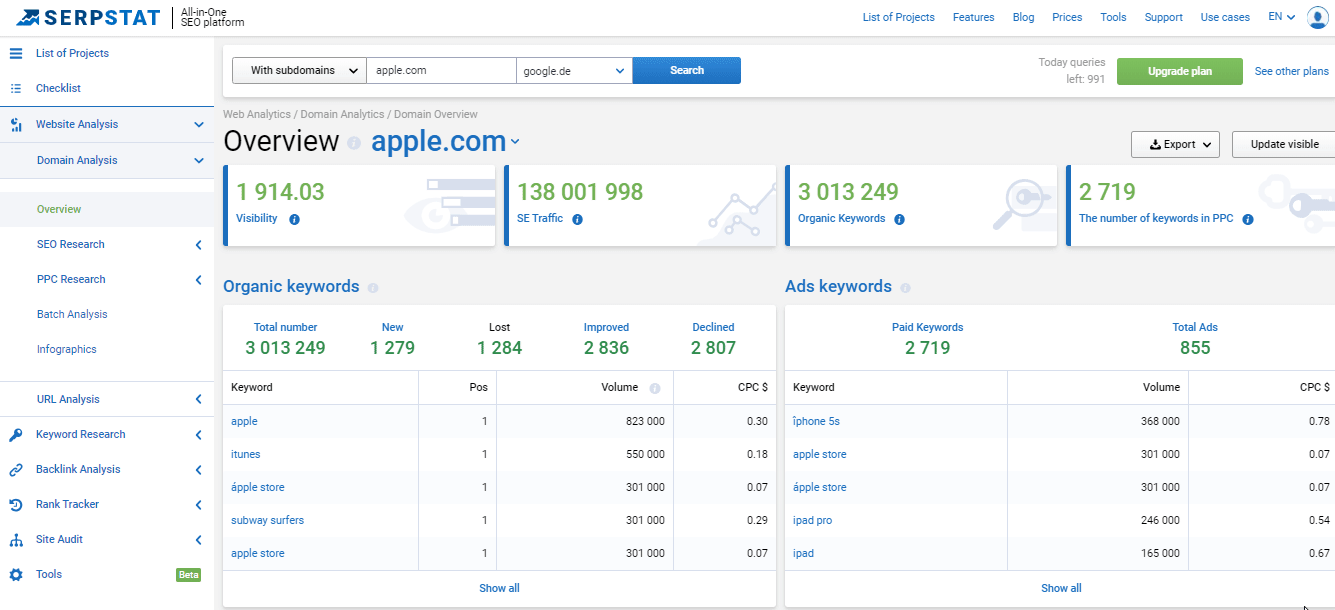Click the Domain Analytics breadcrumb
The height and width of the screenshot is (610, 1335).
point(342,114)
